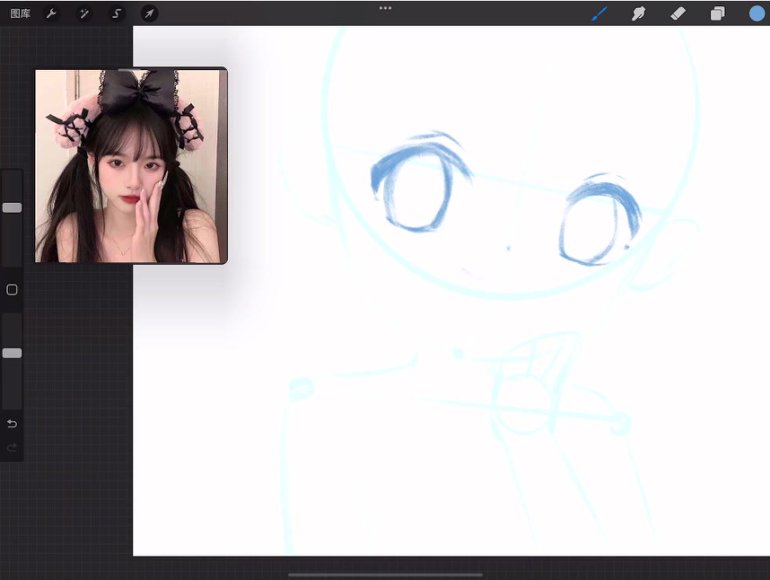Select the Eraser tool
The height and width of the screenshot is (580, 770).
677,14
